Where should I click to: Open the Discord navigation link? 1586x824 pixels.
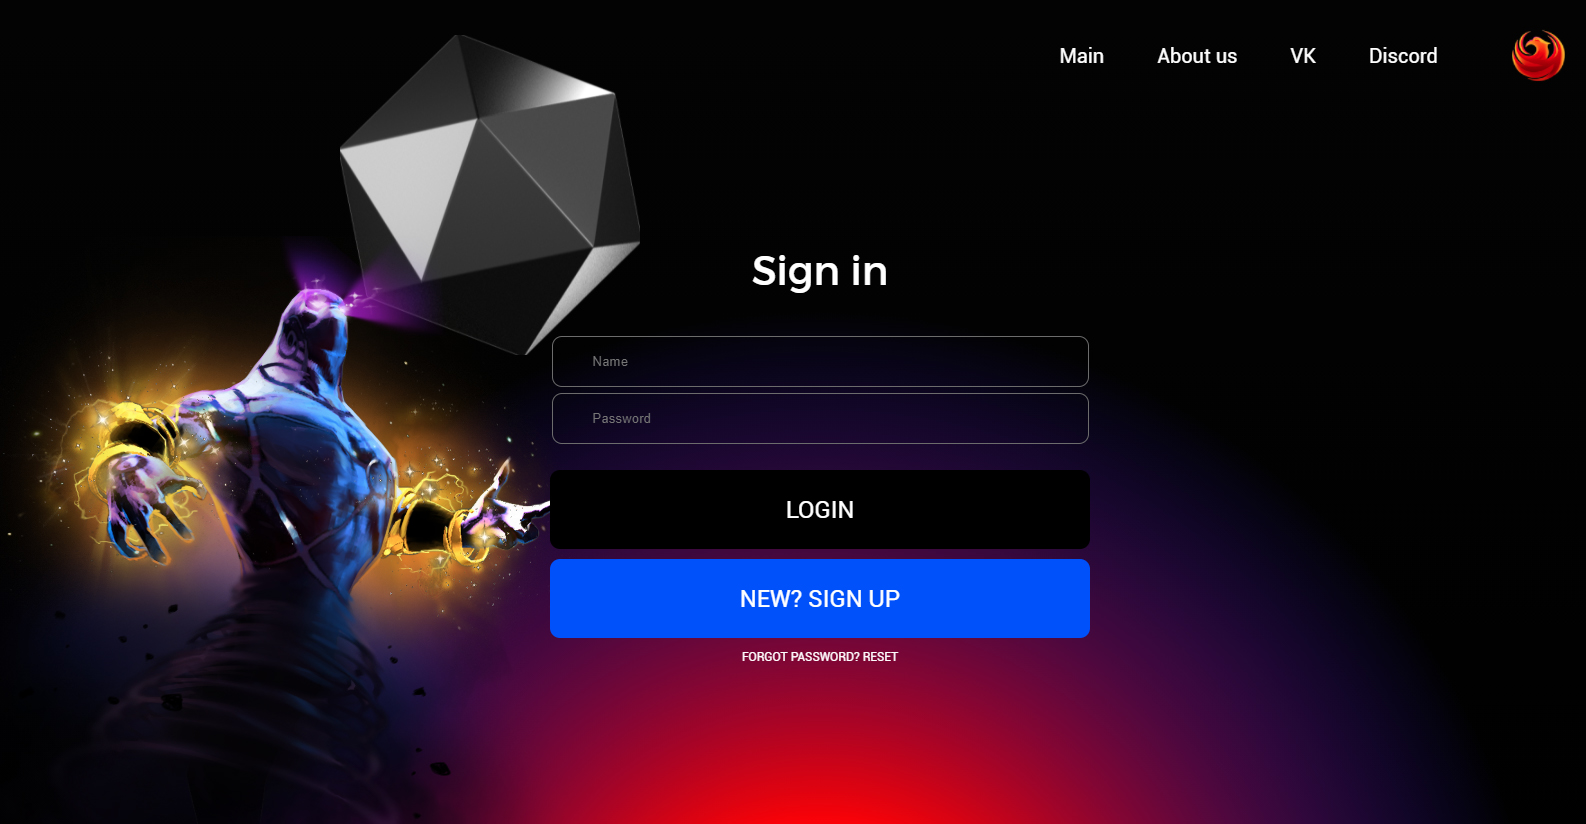point(1403,56)
